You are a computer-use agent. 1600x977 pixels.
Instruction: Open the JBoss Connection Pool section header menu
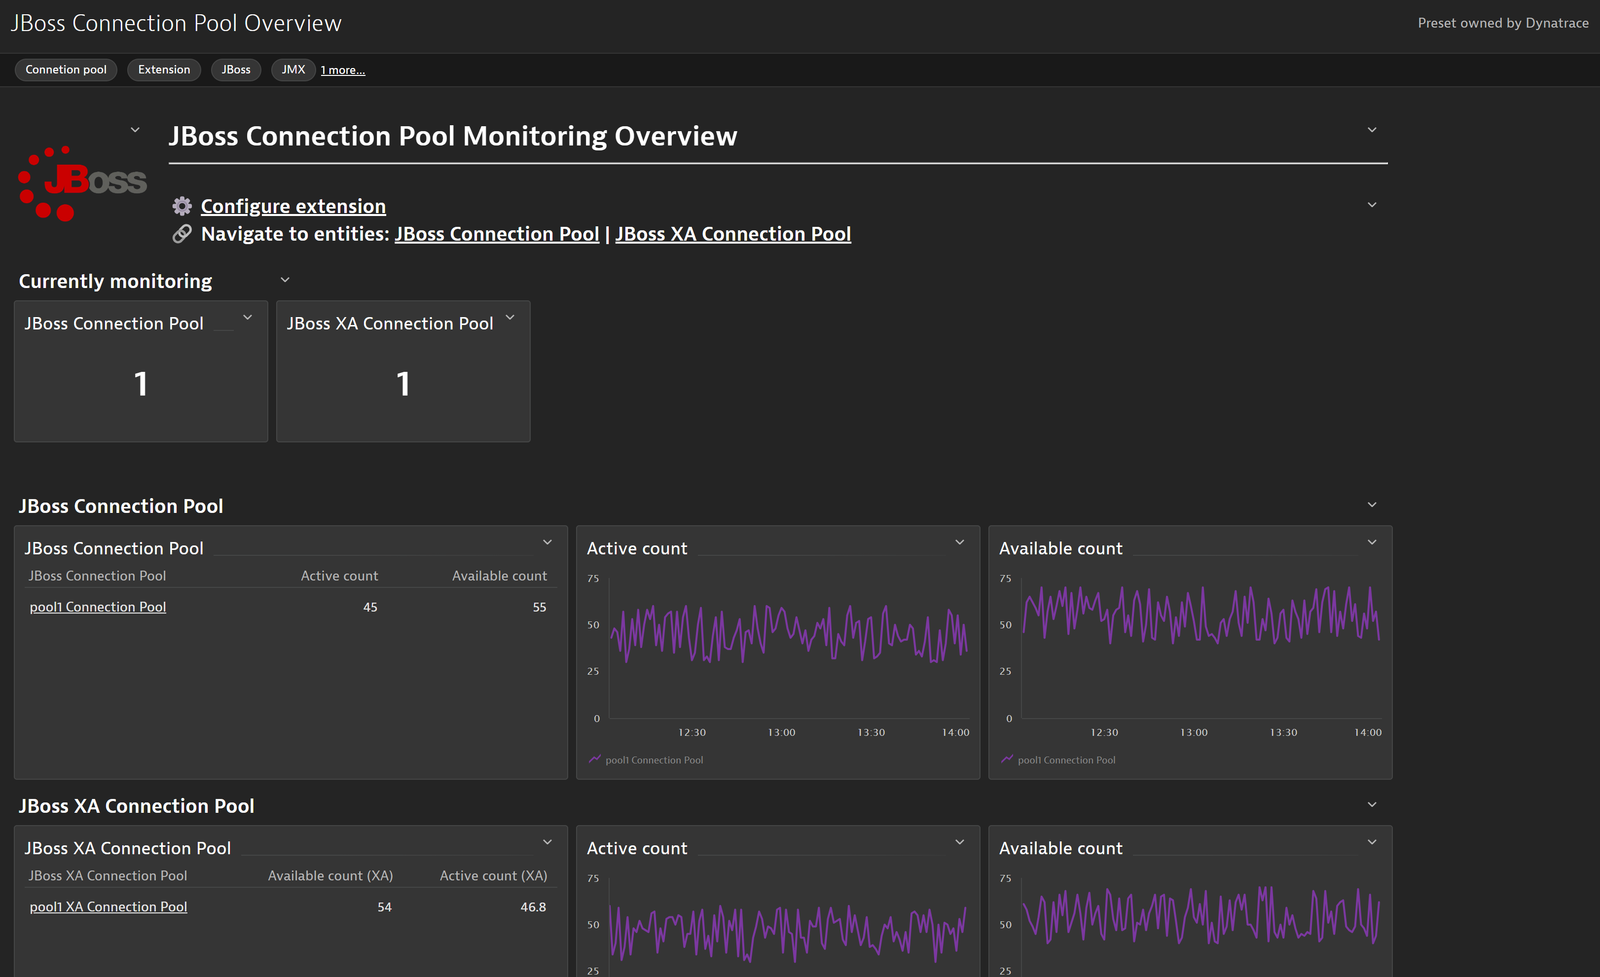click(x=1372, y=505)
